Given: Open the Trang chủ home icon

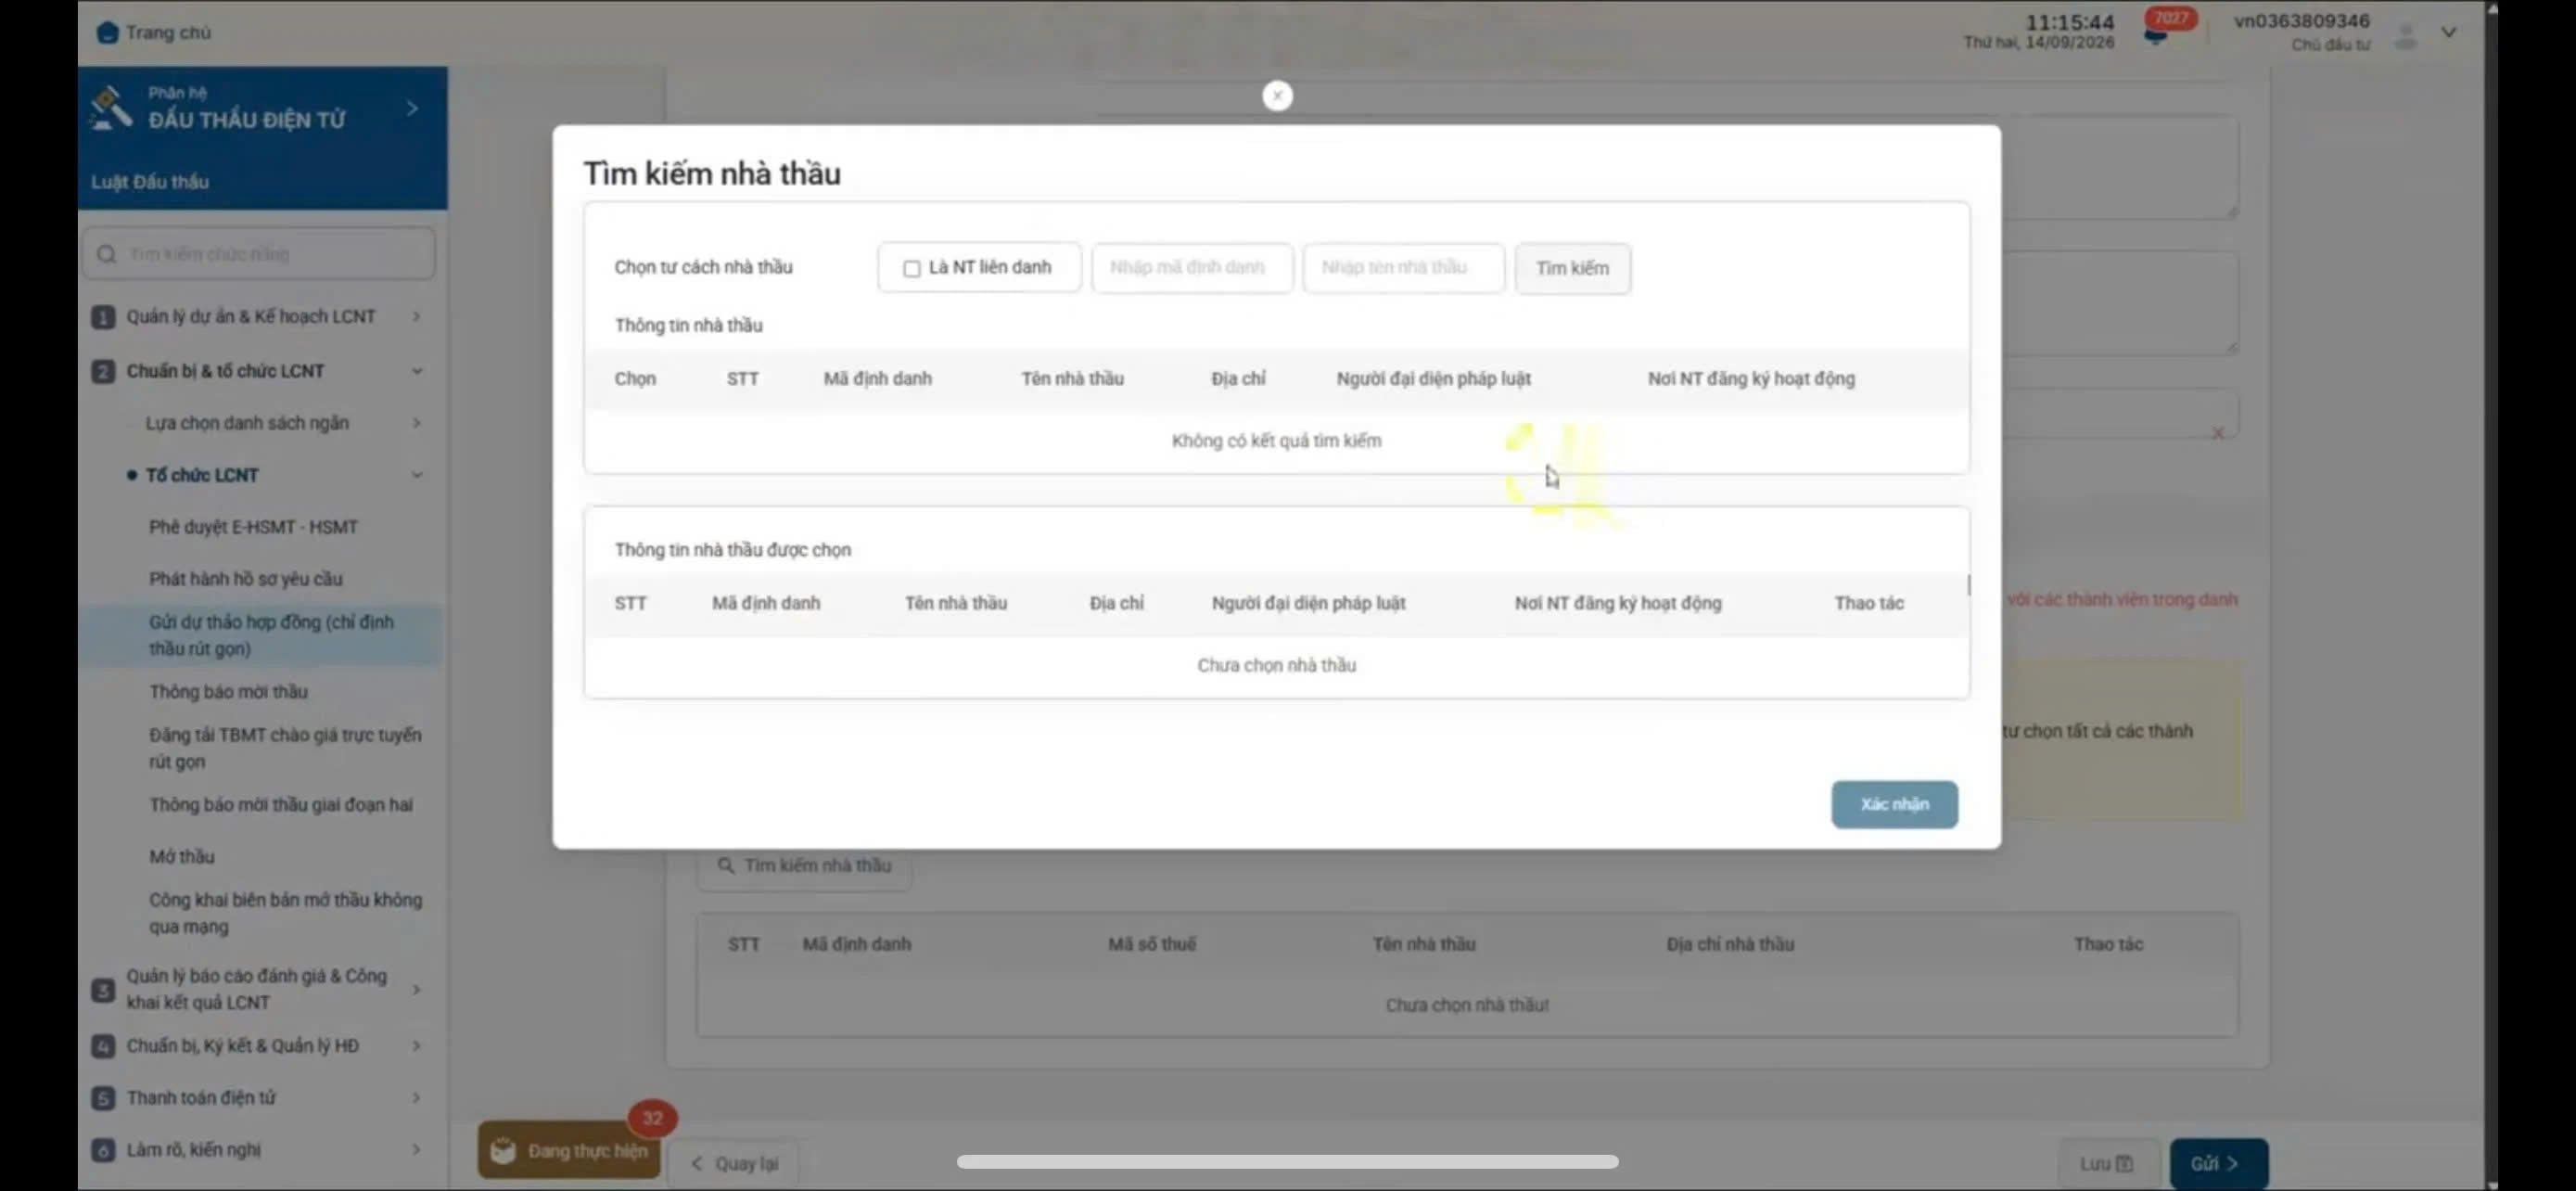Looking at the screenshot, I should pos(107,33).
